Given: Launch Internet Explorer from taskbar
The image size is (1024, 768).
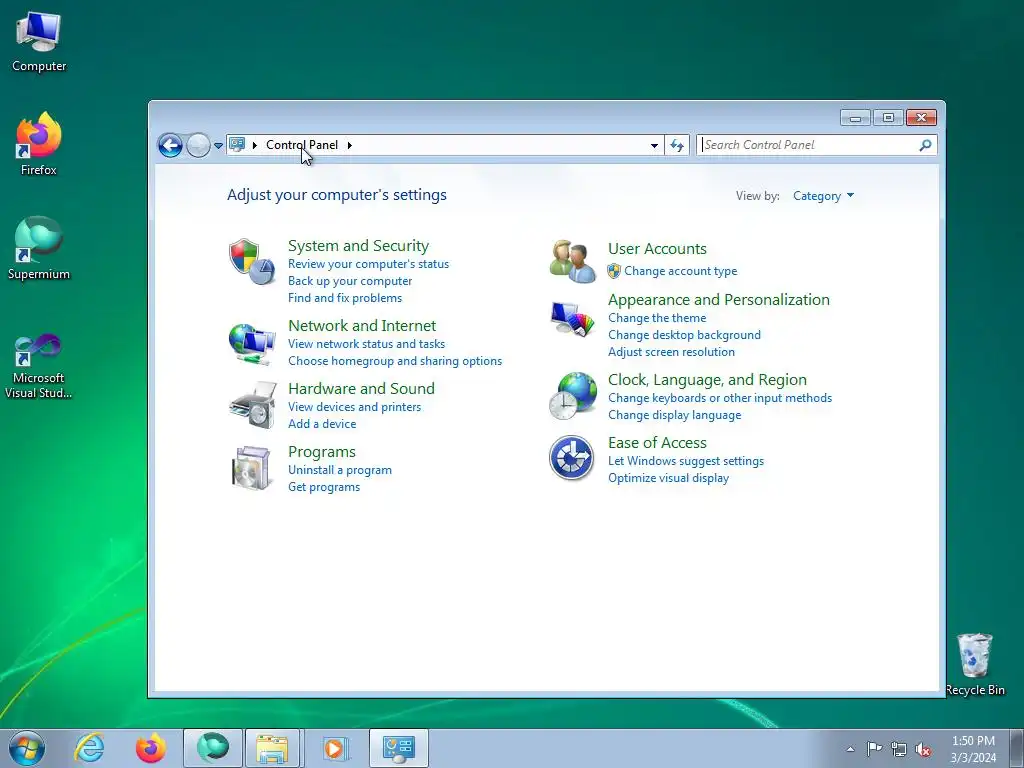Looking at the screenshot, I should point(89,748).
